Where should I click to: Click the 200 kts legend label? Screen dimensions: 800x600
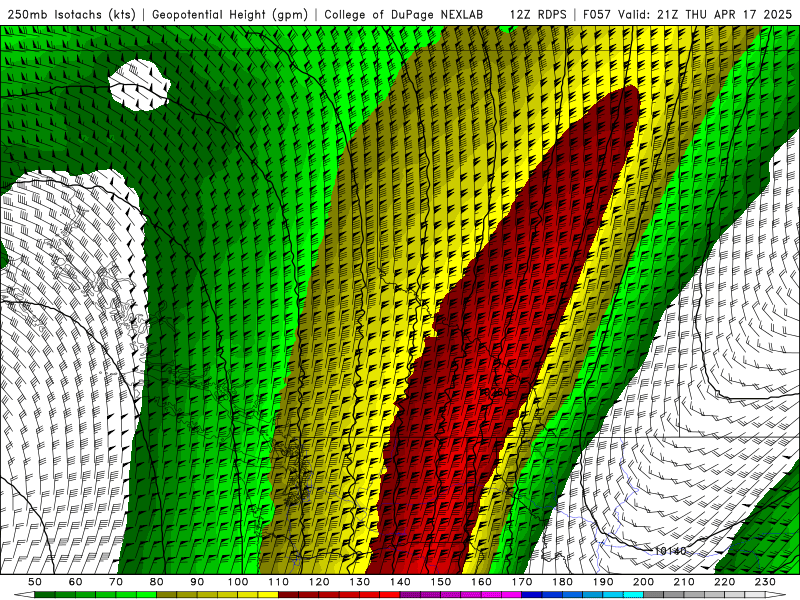click(x=643, y=582)
